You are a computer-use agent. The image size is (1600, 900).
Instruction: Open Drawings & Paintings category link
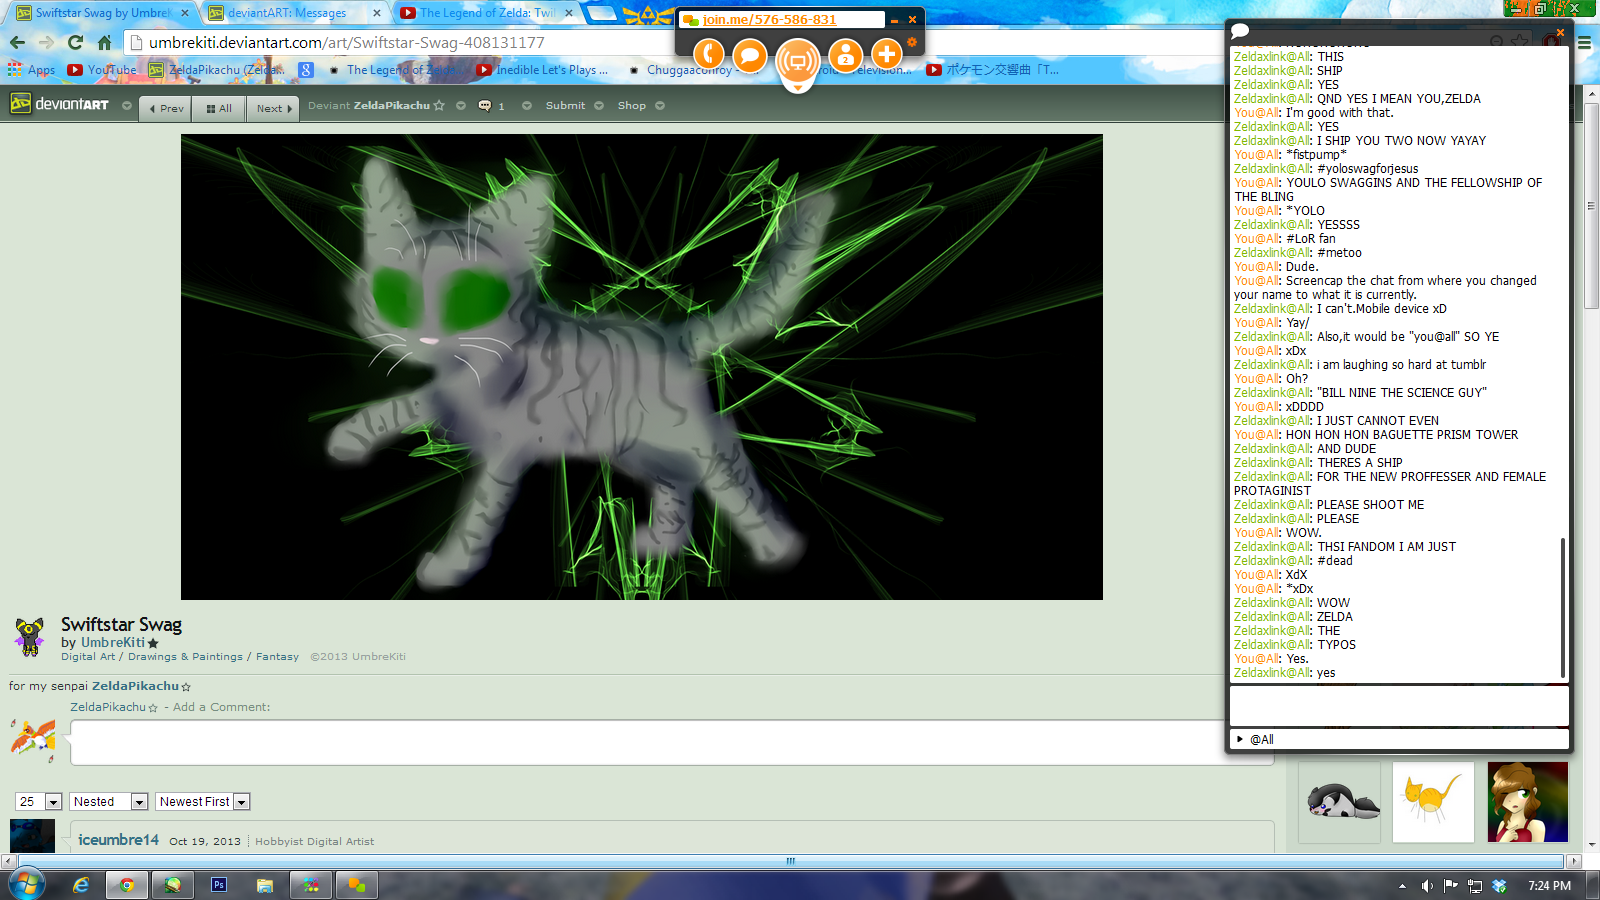[x=185, y=657]
